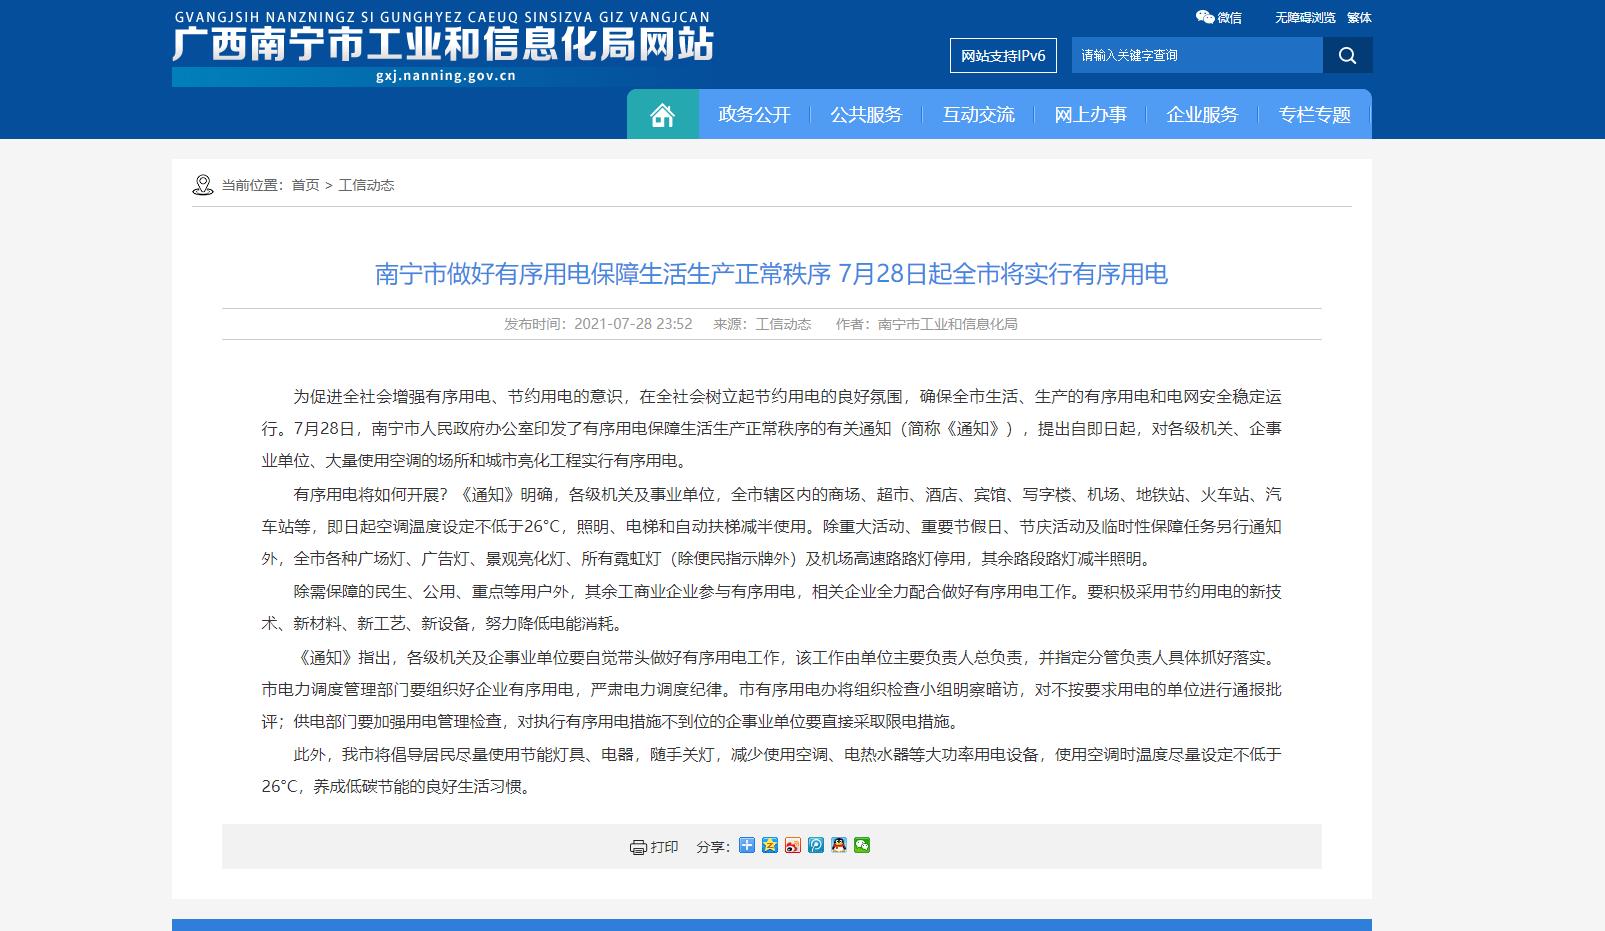Image resolution: width=1605 pixels, height=931 pixels.
Task: Click the printer icon to print article
Action: click(638, 847)
